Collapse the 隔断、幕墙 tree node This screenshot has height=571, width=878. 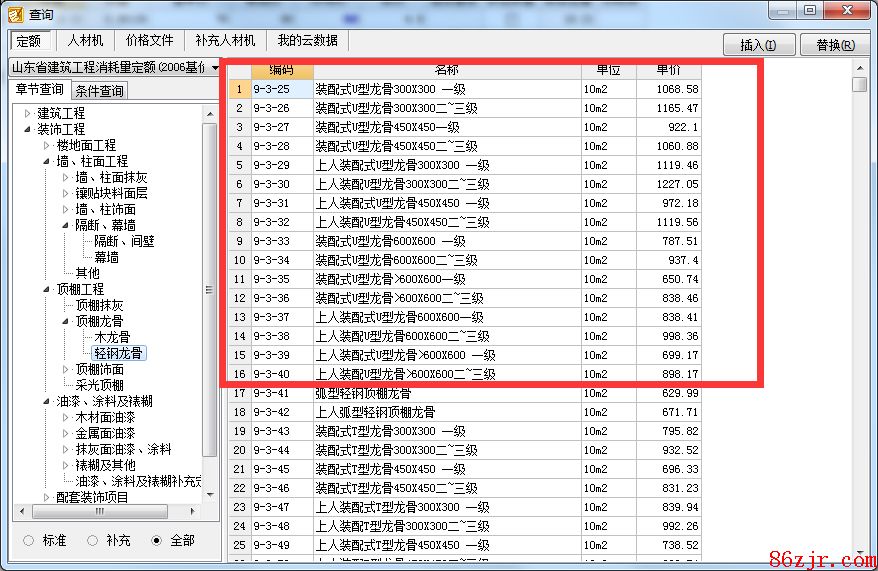66,225
